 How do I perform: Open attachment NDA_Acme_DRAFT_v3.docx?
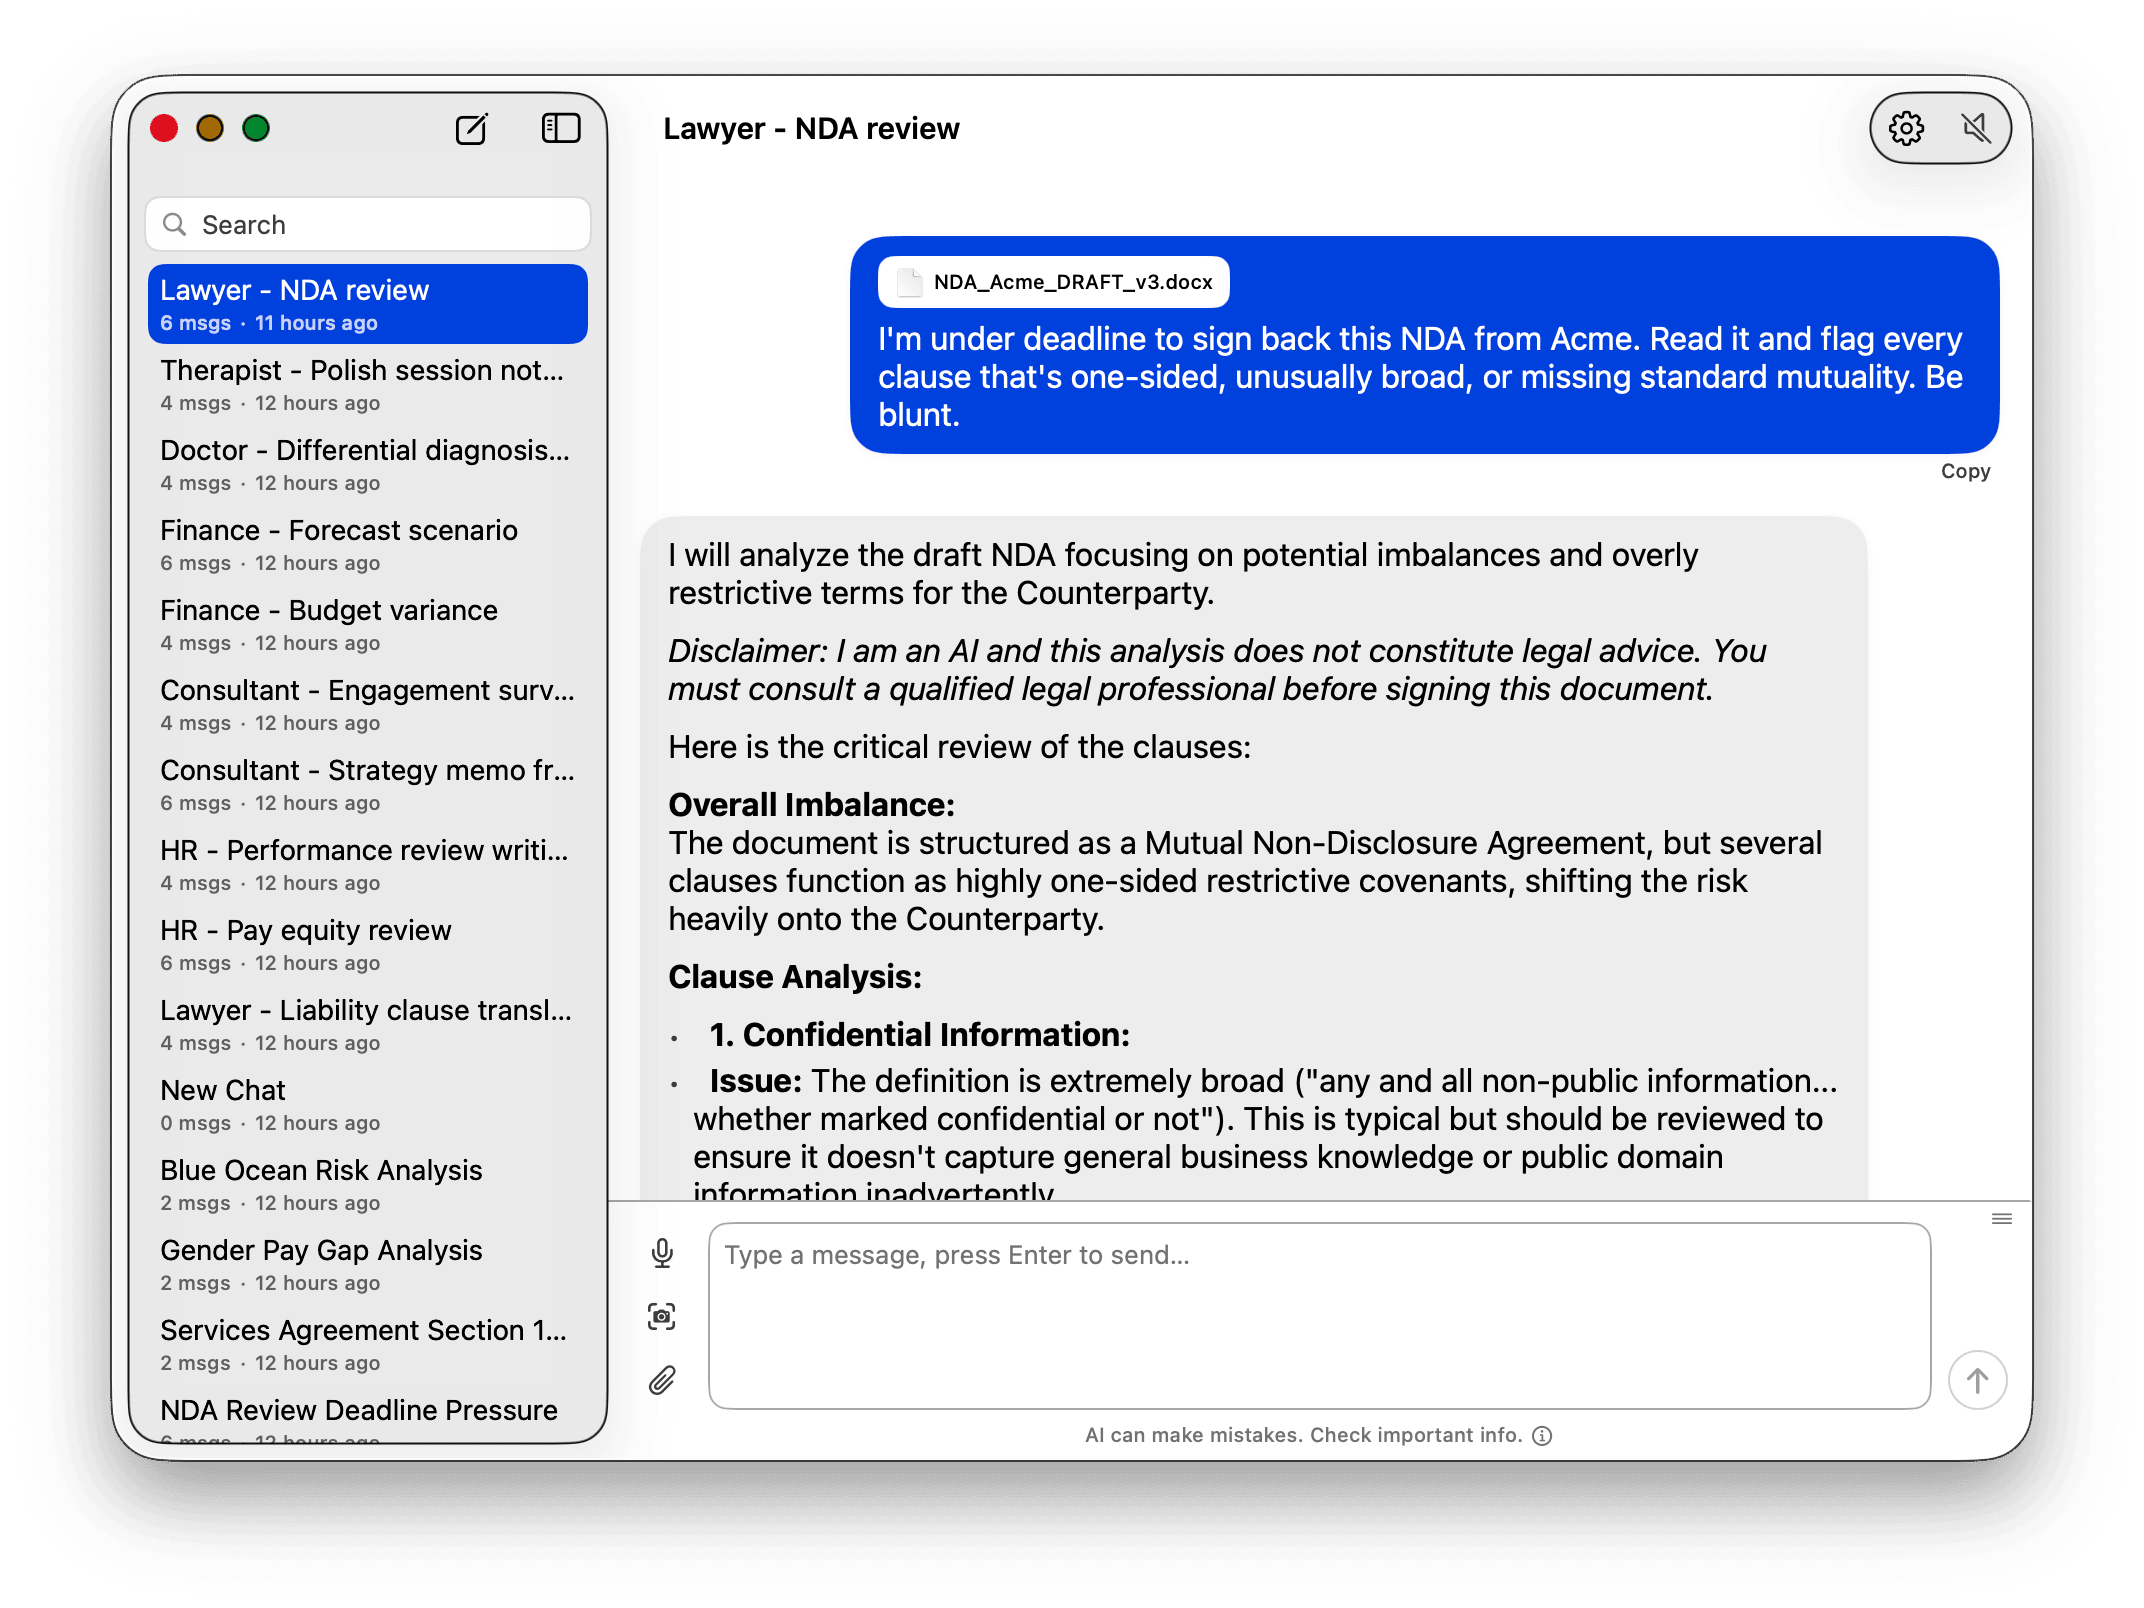(x=1053, y=282)
